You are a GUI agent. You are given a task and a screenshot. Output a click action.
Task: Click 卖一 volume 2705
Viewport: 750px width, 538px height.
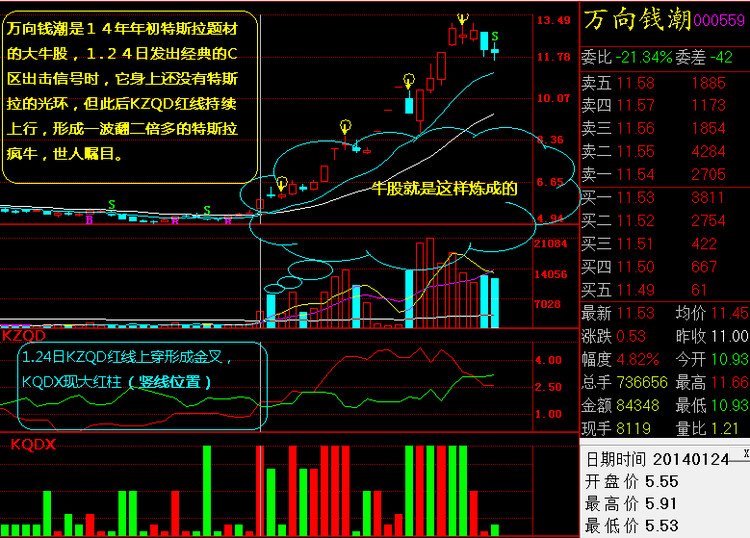click(x=708, y=175)
